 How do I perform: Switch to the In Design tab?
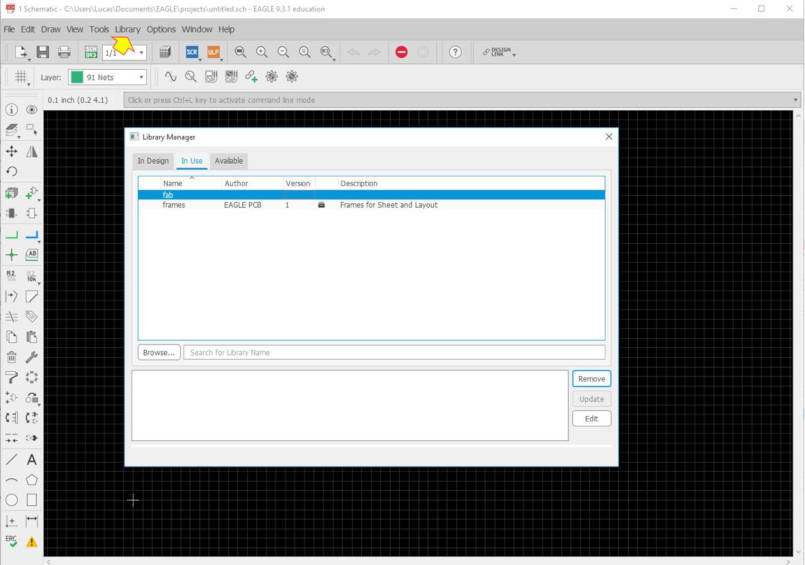153,161
